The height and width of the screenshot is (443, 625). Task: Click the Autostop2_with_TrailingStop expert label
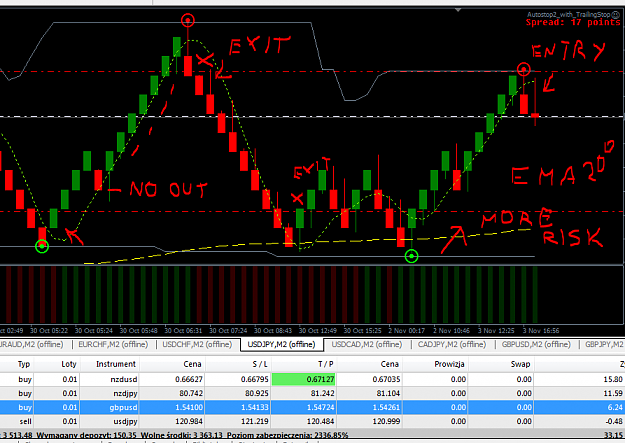569,15
